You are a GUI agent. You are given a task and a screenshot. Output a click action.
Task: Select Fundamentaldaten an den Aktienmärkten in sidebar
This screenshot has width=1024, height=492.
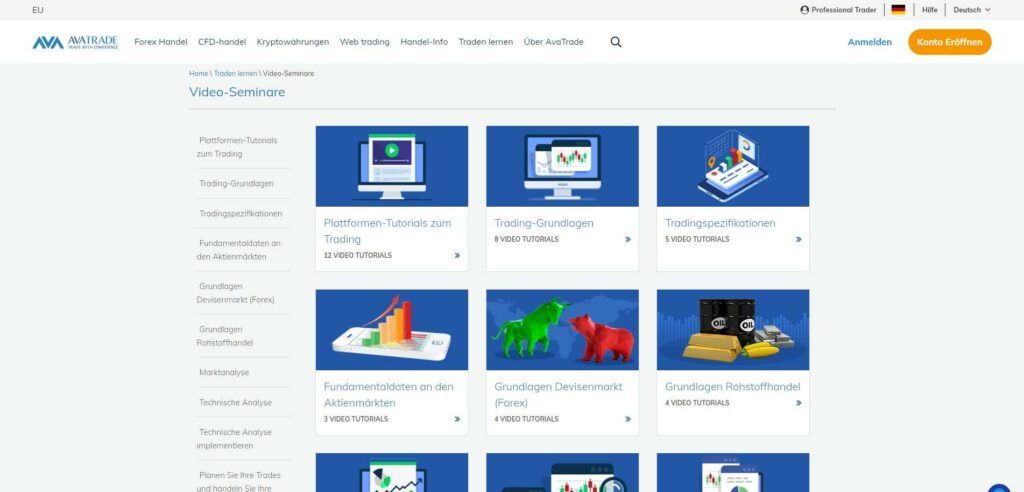(239, 250)
